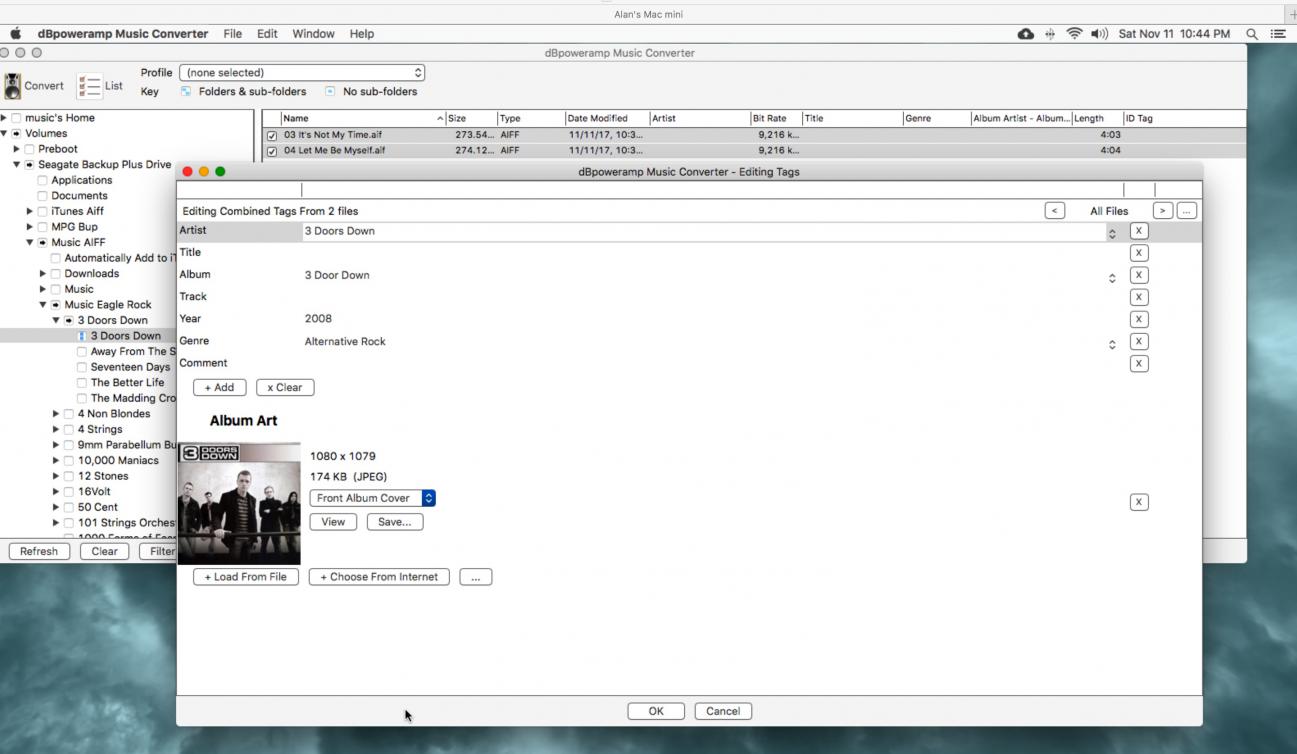
Task: Open the Window menu
Action: pyautogui.click(x=313, y=34)
